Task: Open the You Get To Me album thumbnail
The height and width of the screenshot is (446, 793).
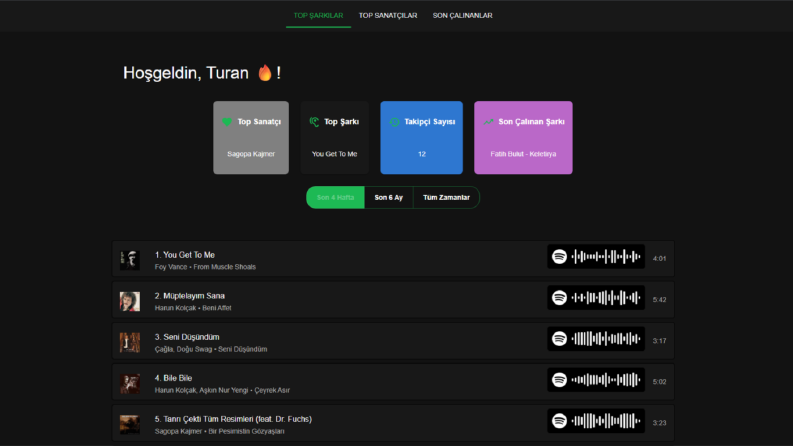Action: point(130,259)
